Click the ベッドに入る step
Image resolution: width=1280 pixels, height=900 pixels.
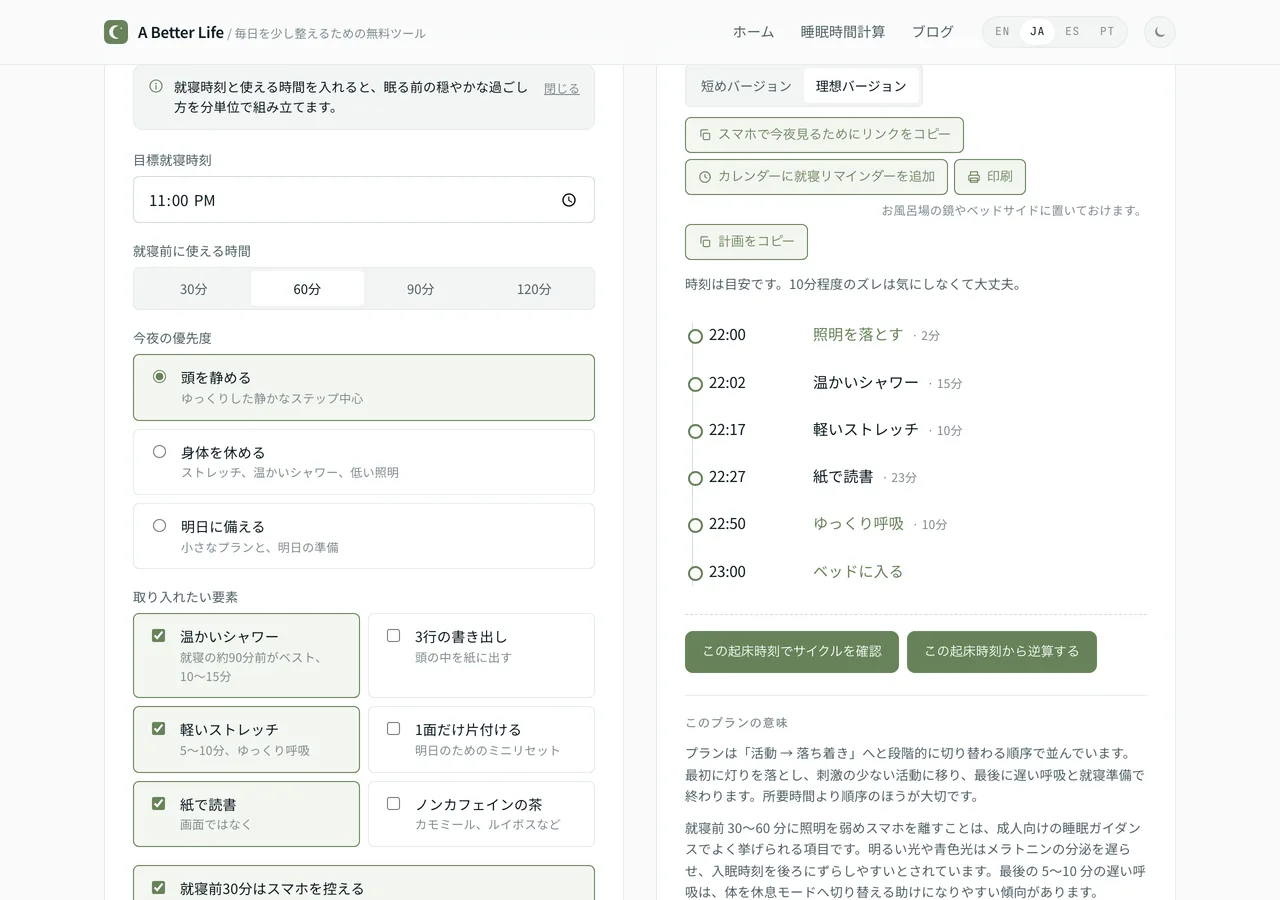click(858, 572)
